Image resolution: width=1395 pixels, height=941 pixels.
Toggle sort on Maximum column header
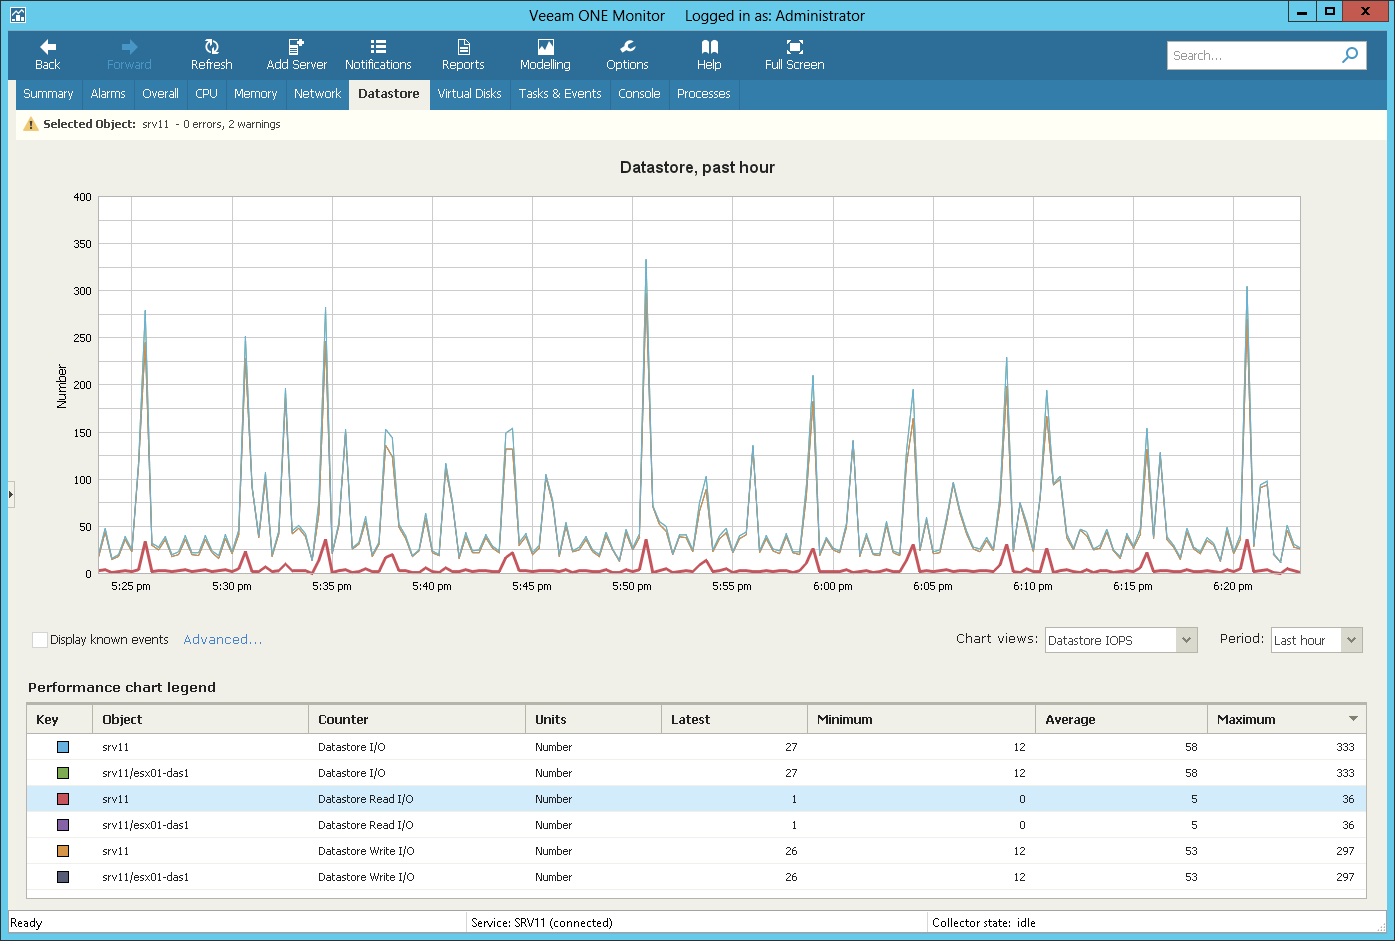1286,719
